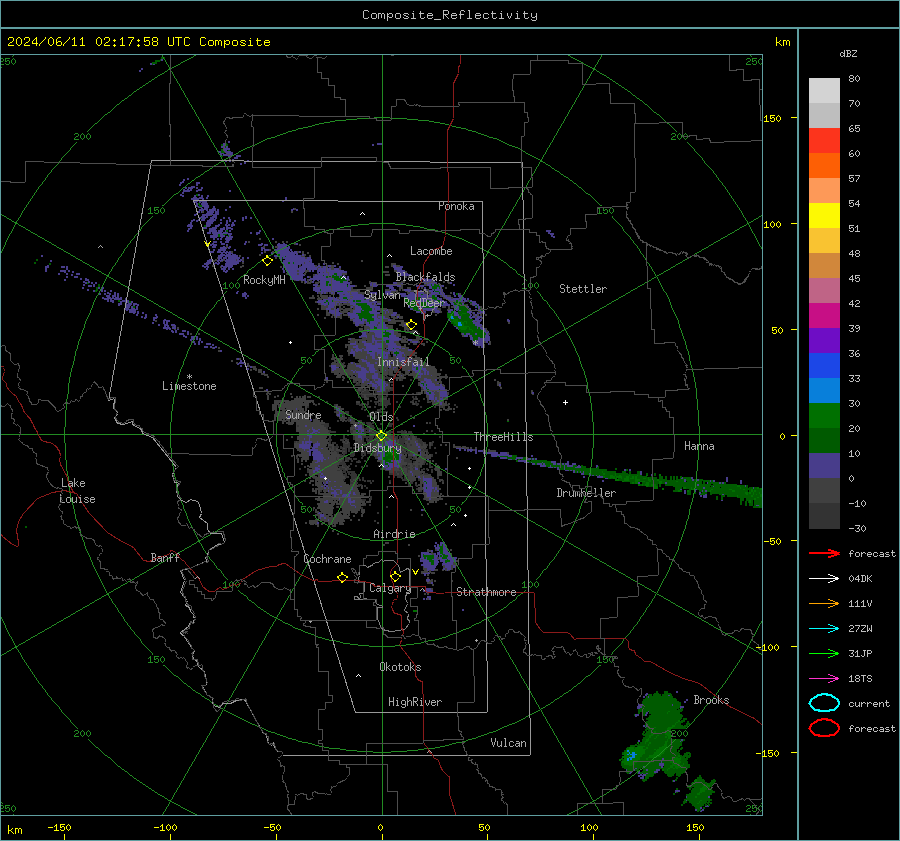
Task: Click the Strathmore town label
Action: pos(486,592)
